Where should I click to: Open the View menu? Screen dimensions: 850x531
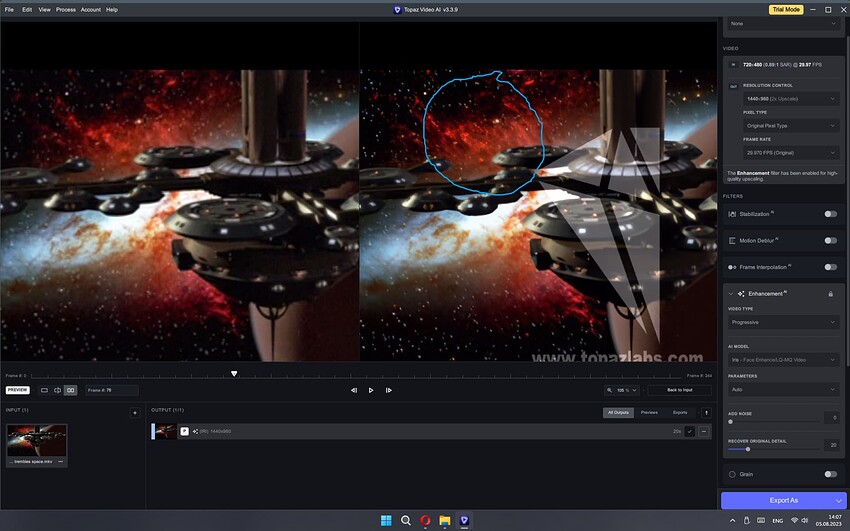point(44,10)
